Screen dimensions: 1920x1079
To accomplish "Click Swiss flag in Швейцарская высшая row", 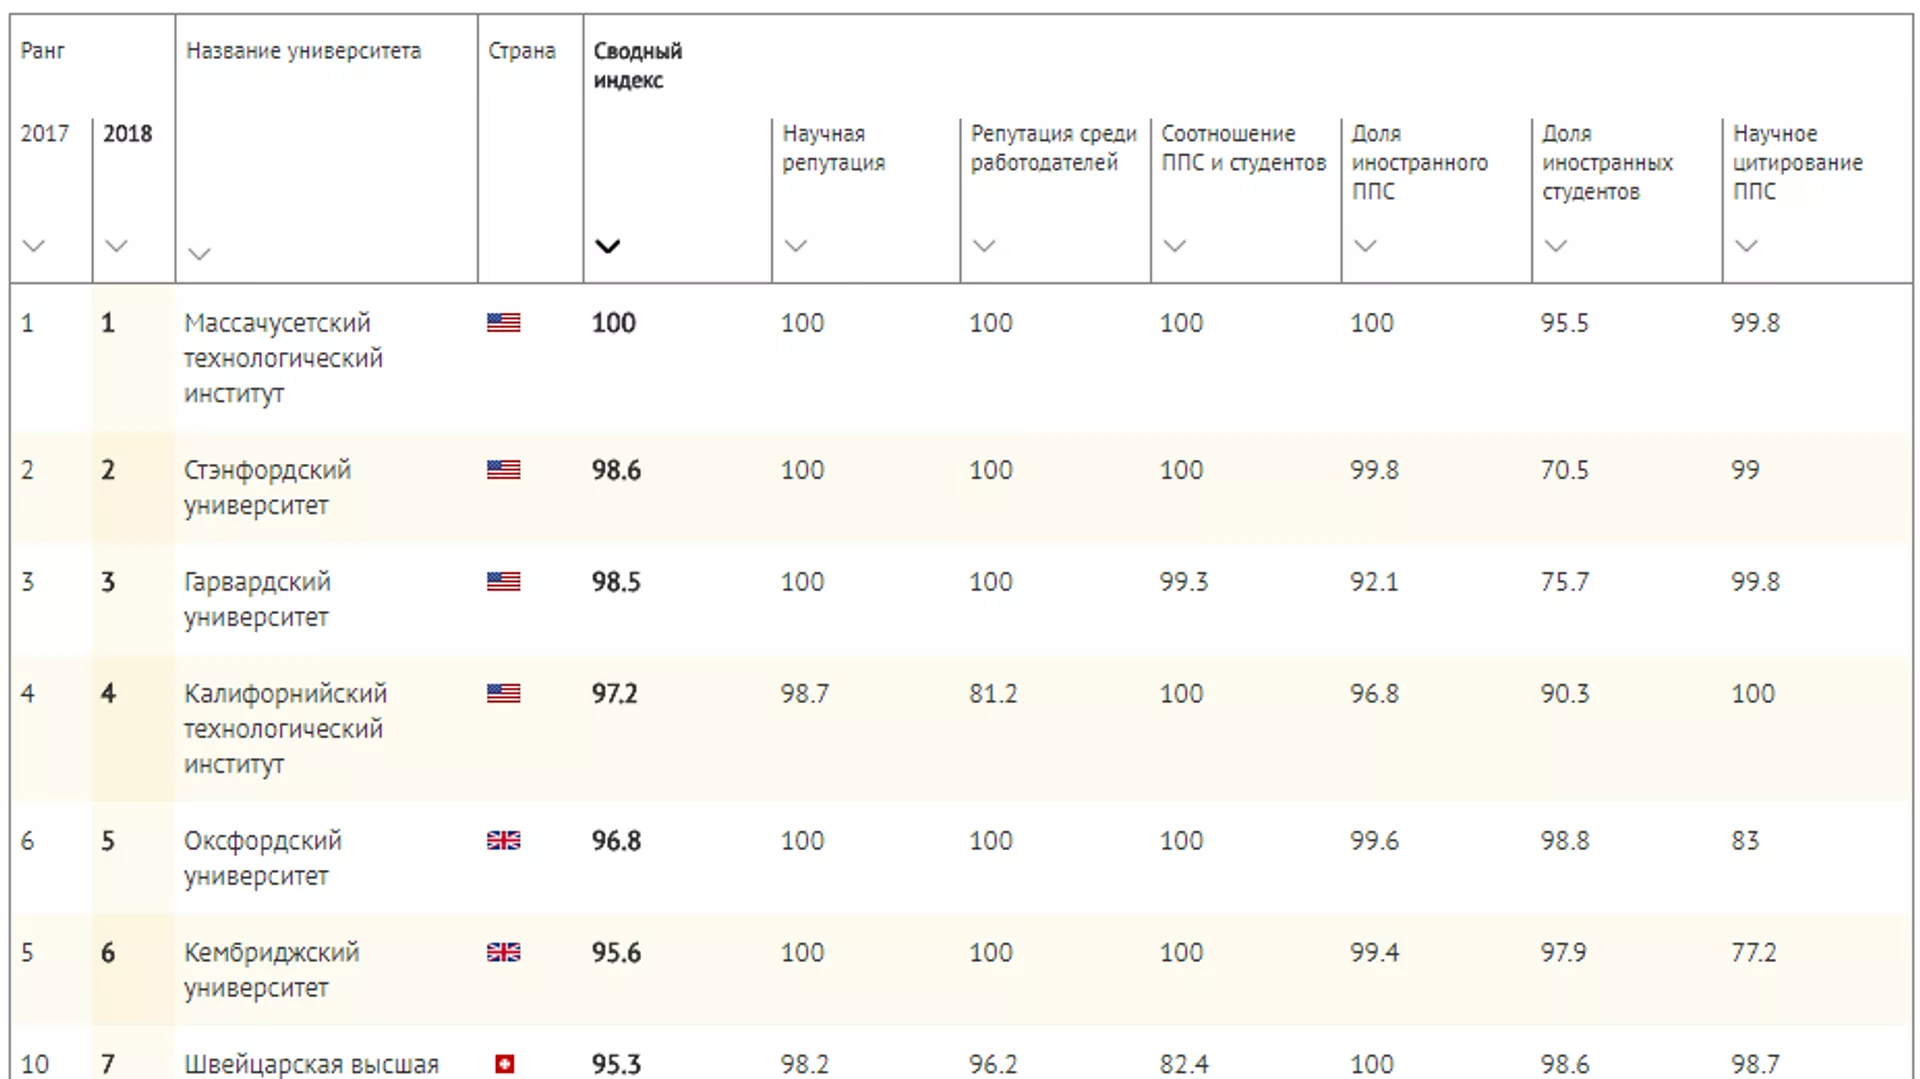I will 505,1064.
